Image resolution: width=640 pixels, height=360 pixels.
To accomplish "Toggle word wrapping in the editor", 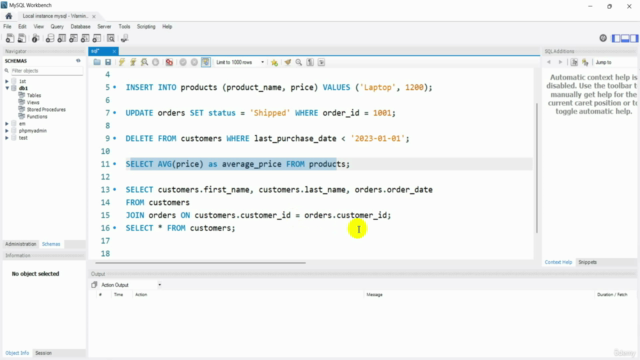I will pyautogui.click(x=321, y=62).
